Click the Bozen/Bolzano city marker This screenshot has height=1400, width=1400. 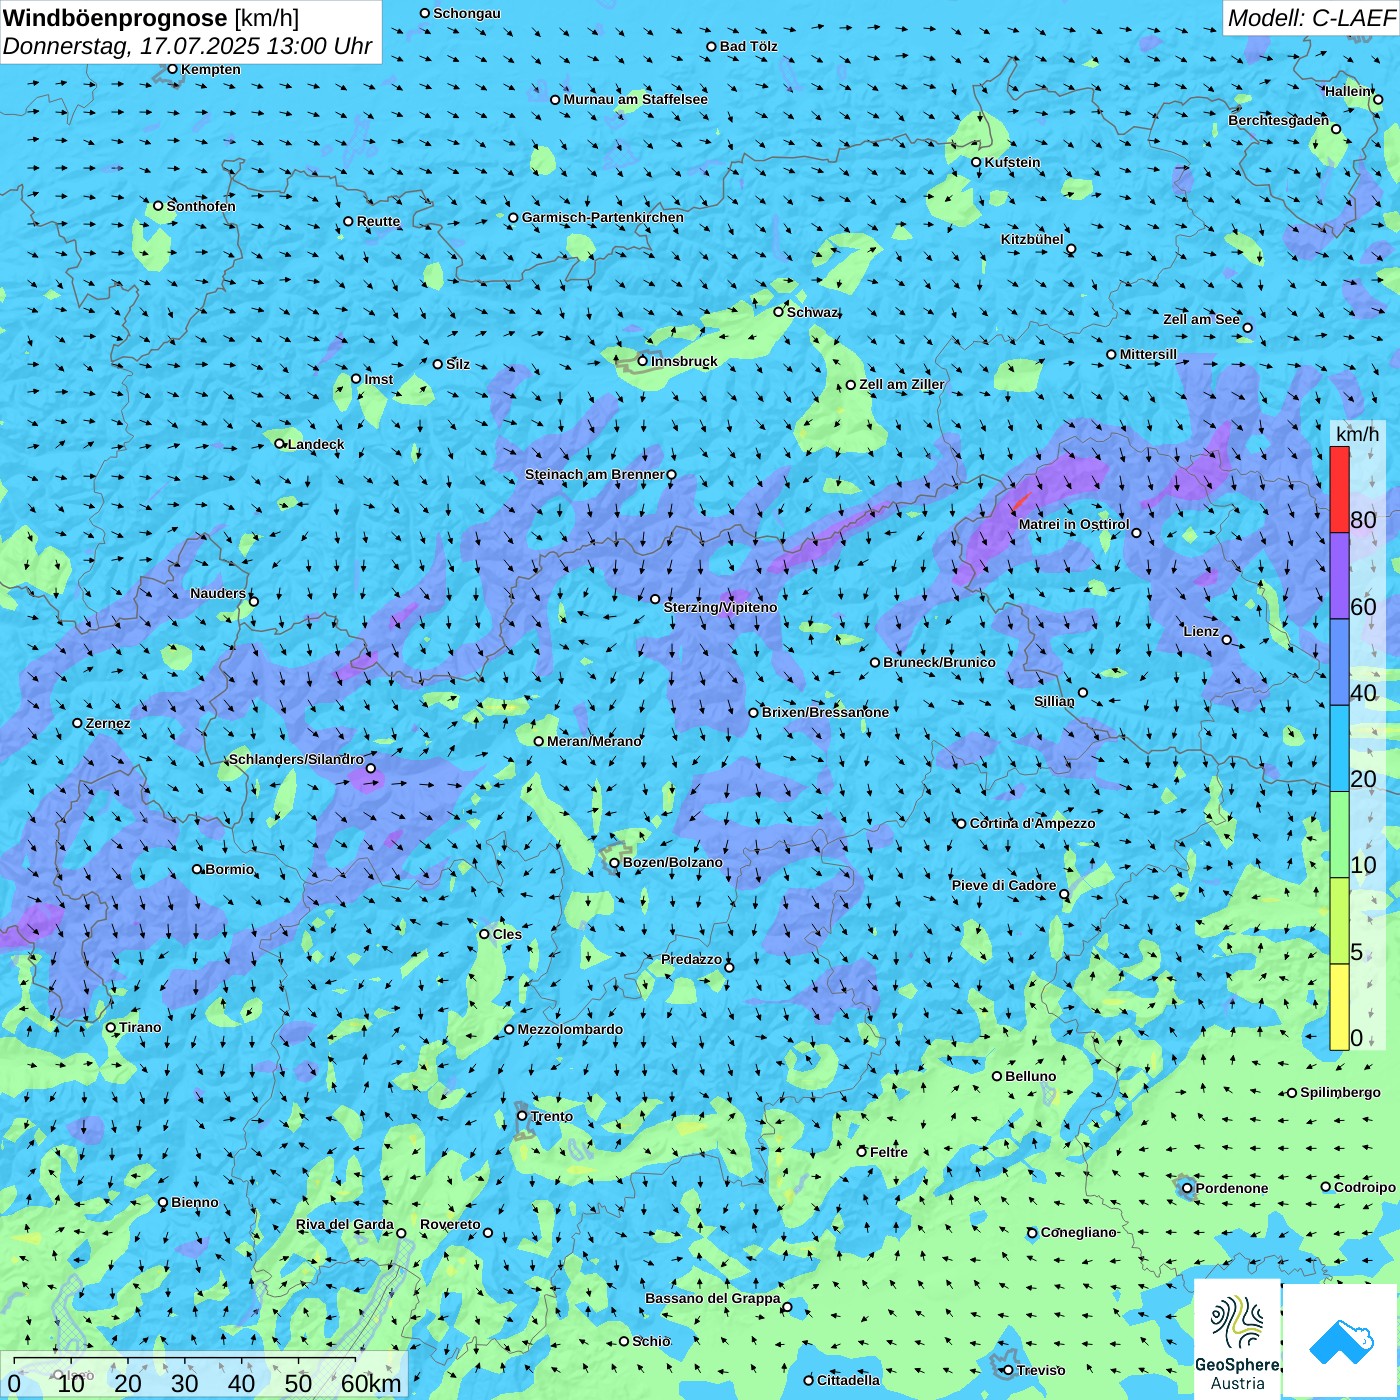[615, 863]
